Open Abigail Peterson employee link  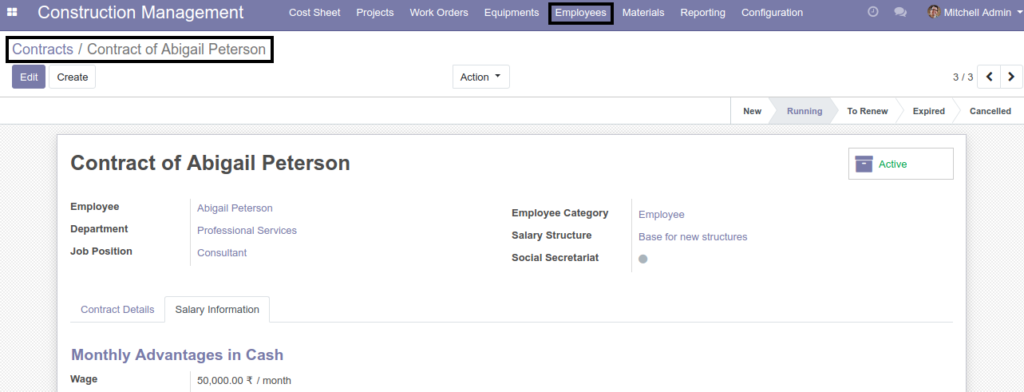pos(234,208)
